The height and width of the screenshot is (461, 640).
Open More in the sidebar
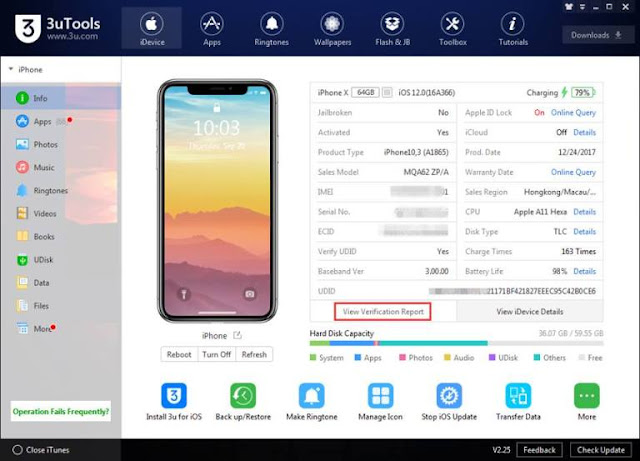[61, 328]
